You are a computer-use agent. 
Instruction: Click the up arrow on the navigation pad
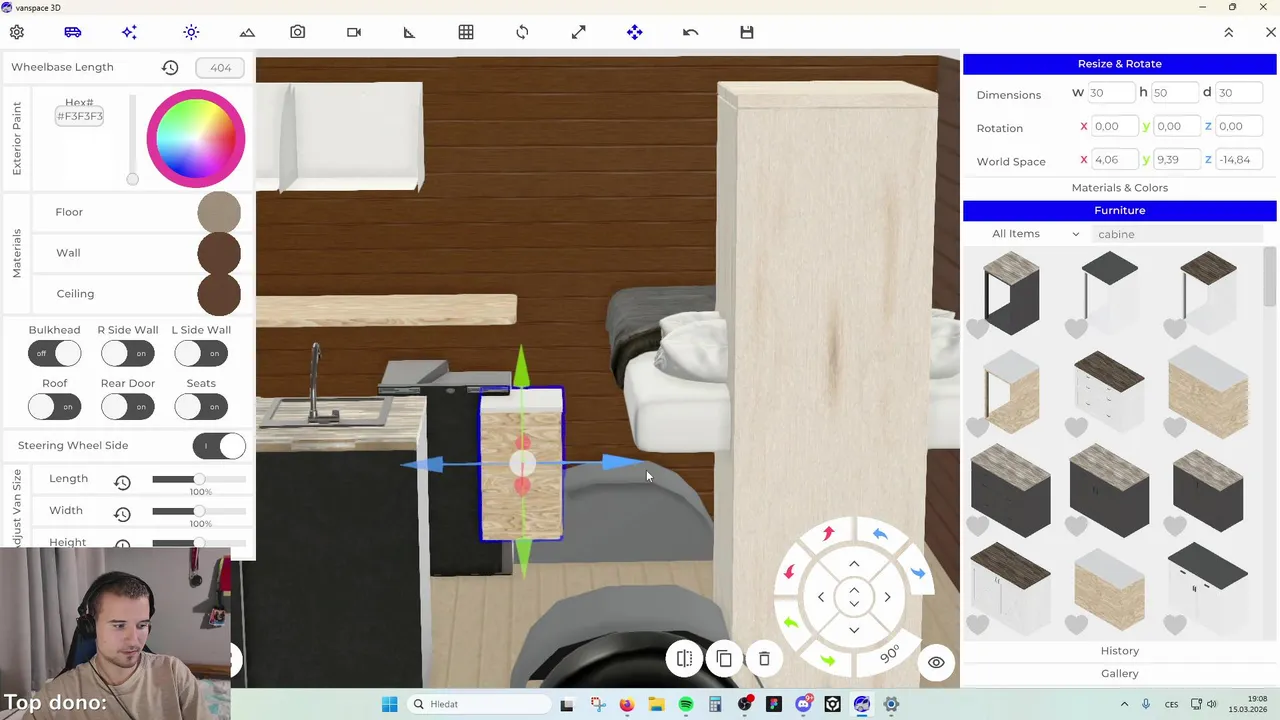point(854,565)
